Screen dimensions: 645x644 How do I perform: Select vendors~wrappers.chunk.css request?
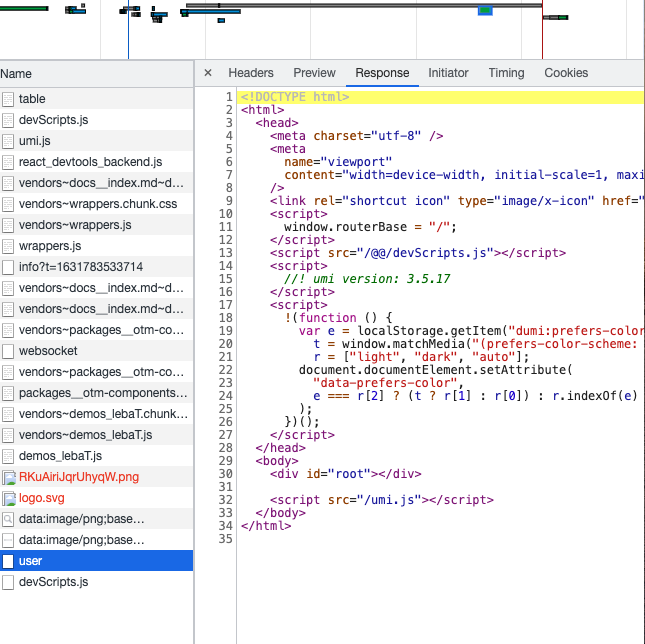96,204
